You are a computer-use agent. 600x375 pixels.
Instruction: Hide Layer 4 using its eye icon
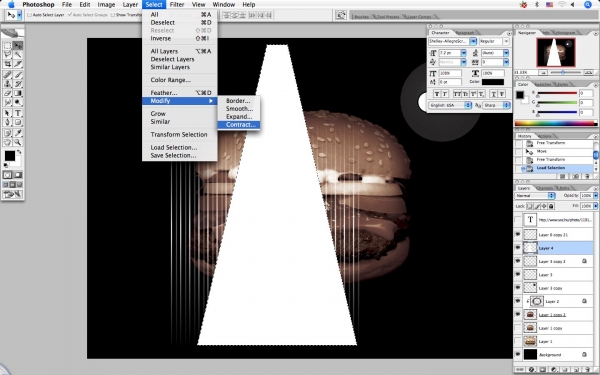[x=518, y=248]
